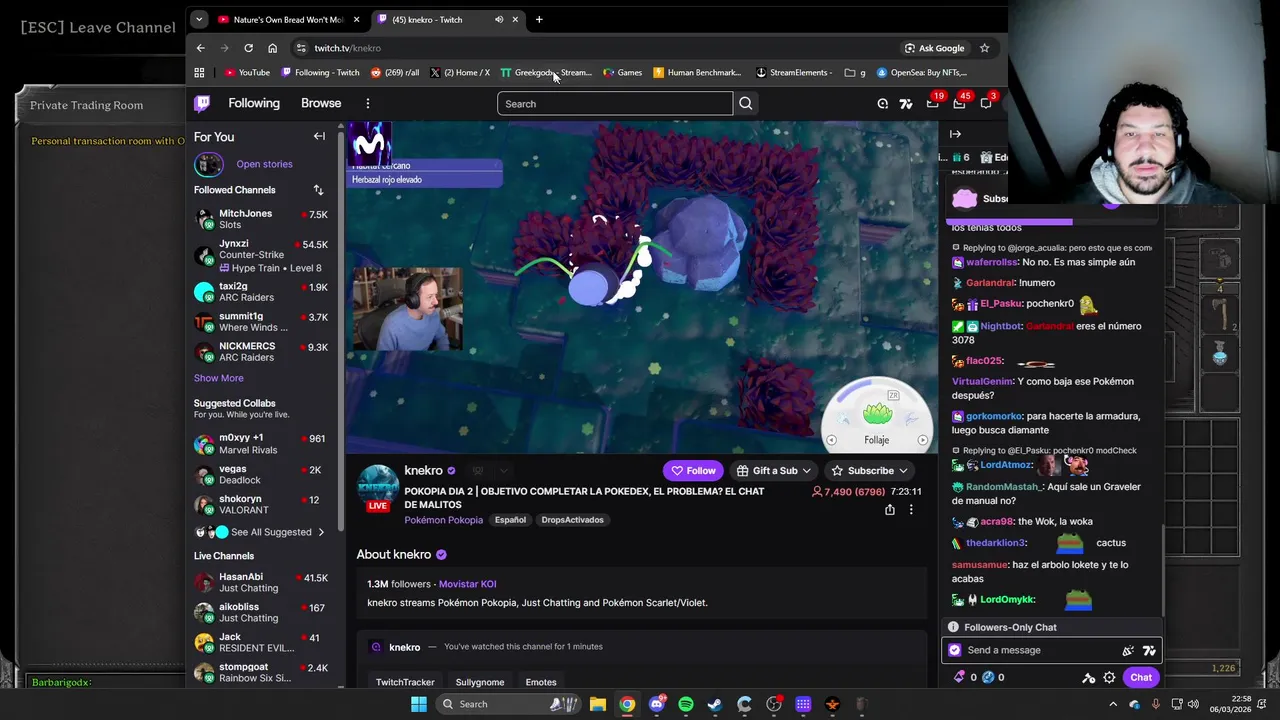
Task: Open the Gift a Sub dropdown
Action: point(773,470)
